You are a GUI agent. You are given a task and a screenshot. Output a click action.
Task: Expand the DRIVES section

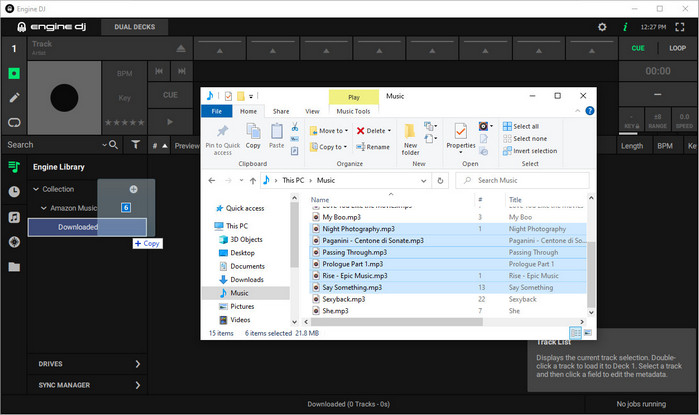coord(88,364)
